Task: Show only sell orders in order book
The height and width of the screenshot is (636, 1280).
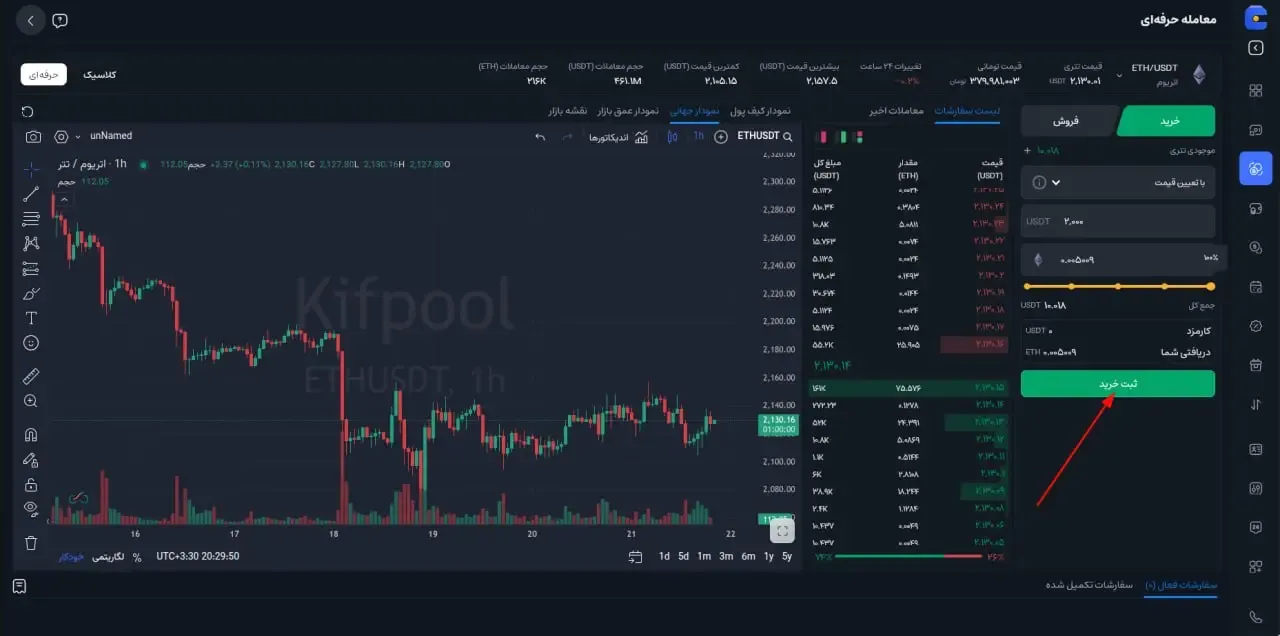Action: 822,137
